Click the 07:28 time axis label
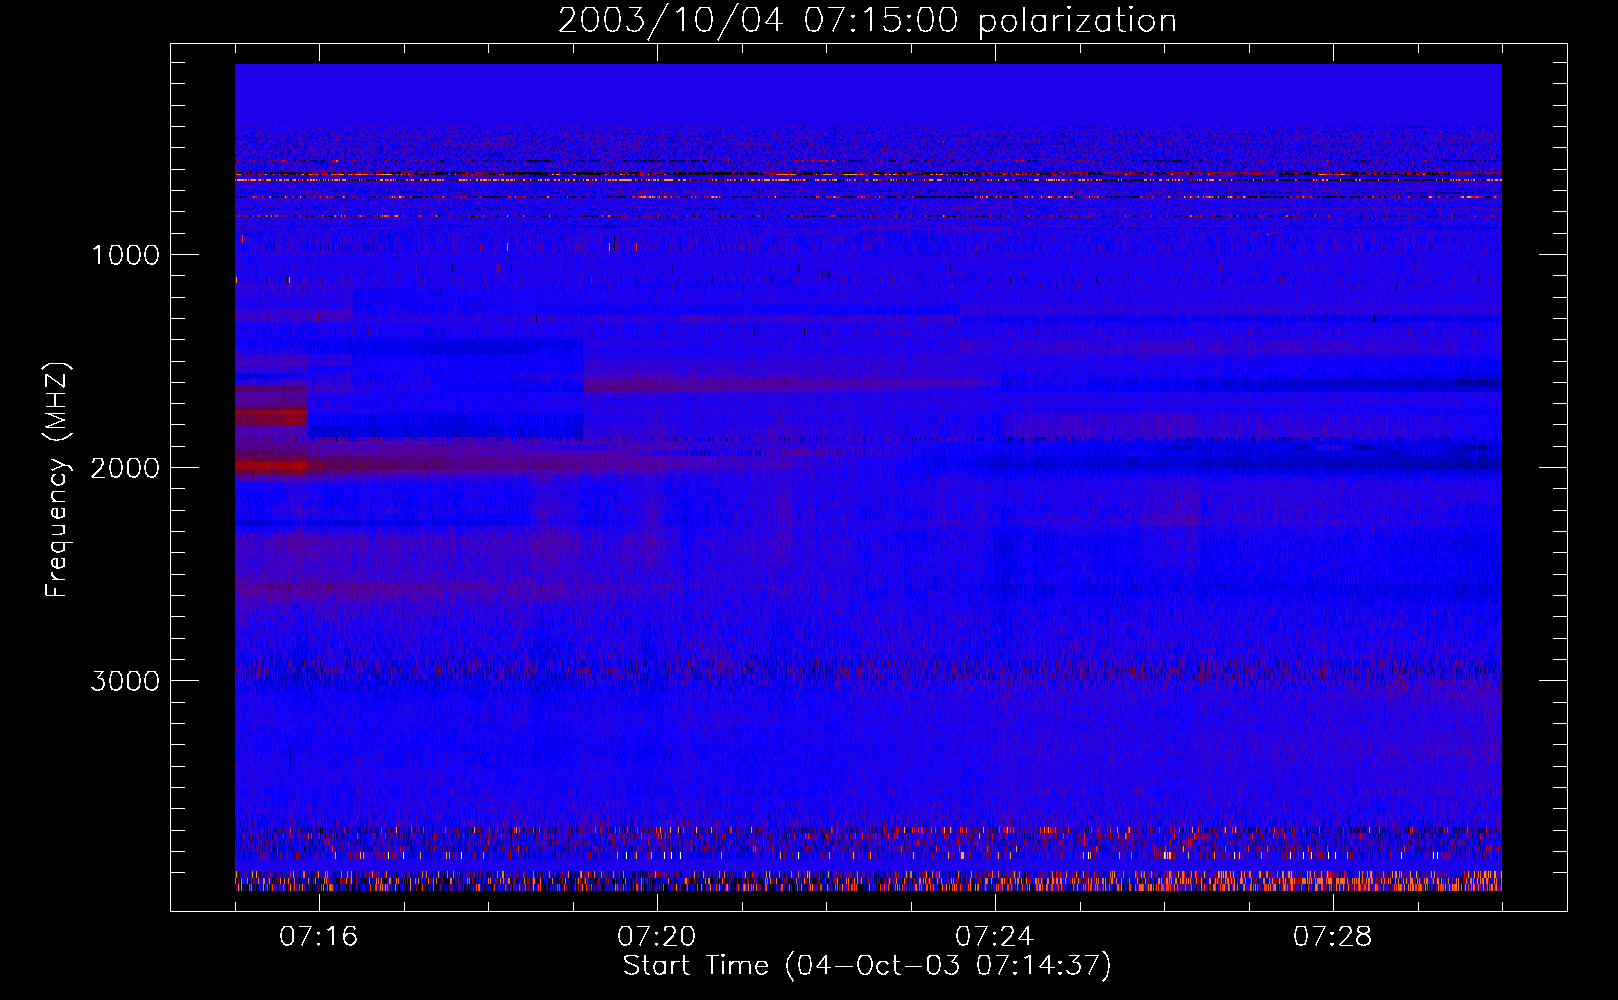 pyautogui.click(x=1333, y=936)
